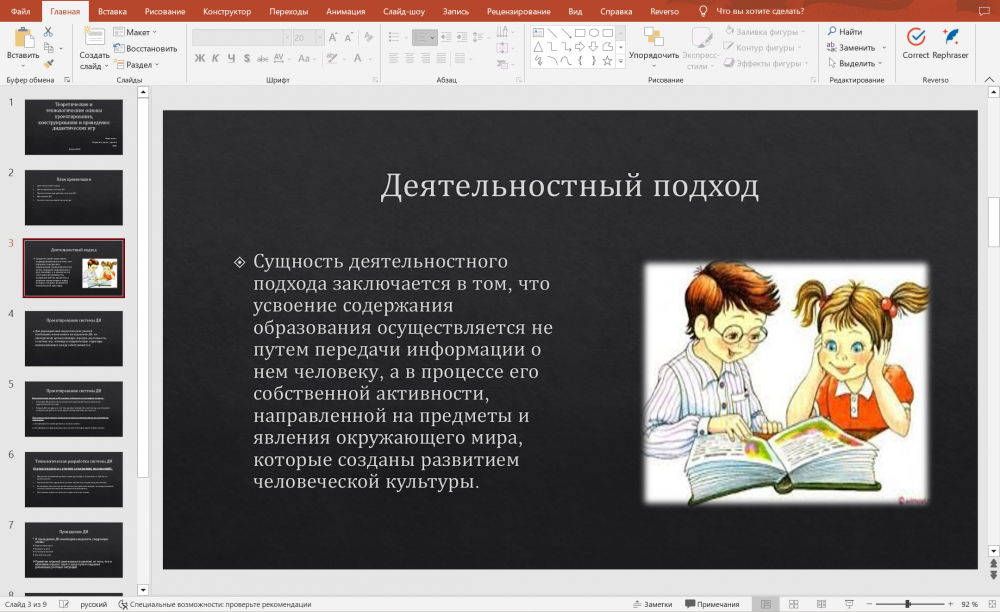
Task: Increase font size with the large A icon
Action: click(333, 38)
